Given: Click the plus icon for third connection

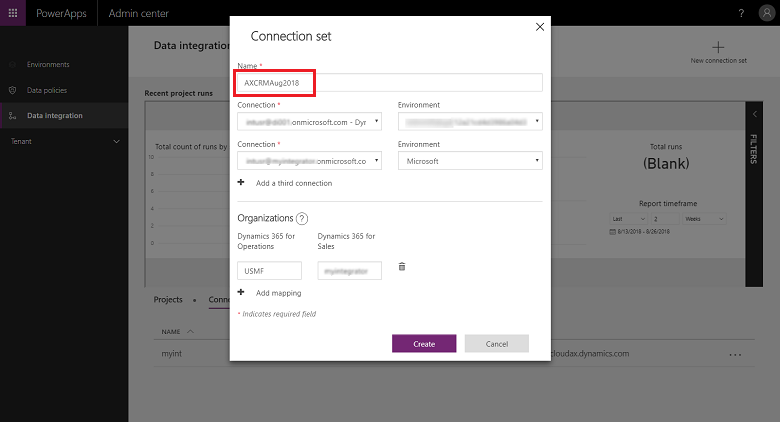Looking at the screenshot, I should (241, 183).
